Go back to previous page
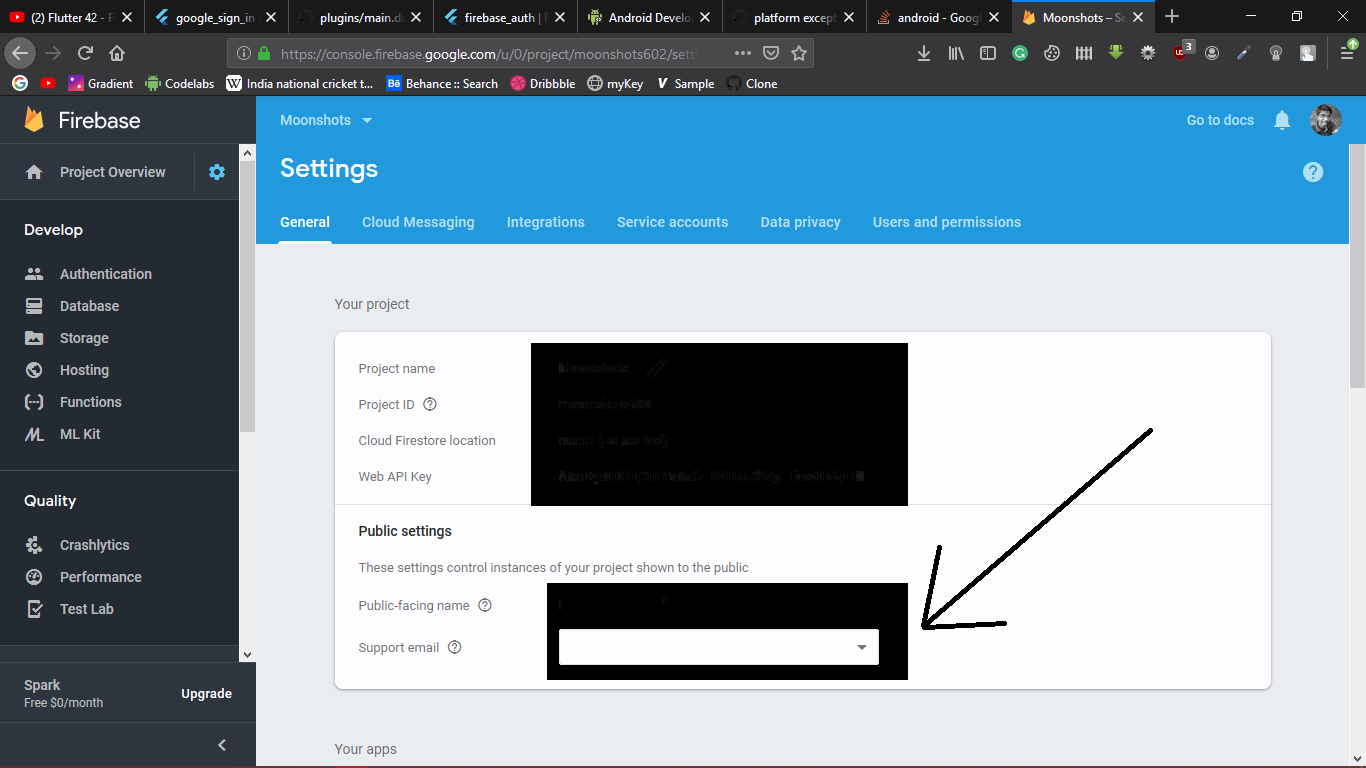The height and width of the screenshot is (768, 1366). click(x=20, y=53)
